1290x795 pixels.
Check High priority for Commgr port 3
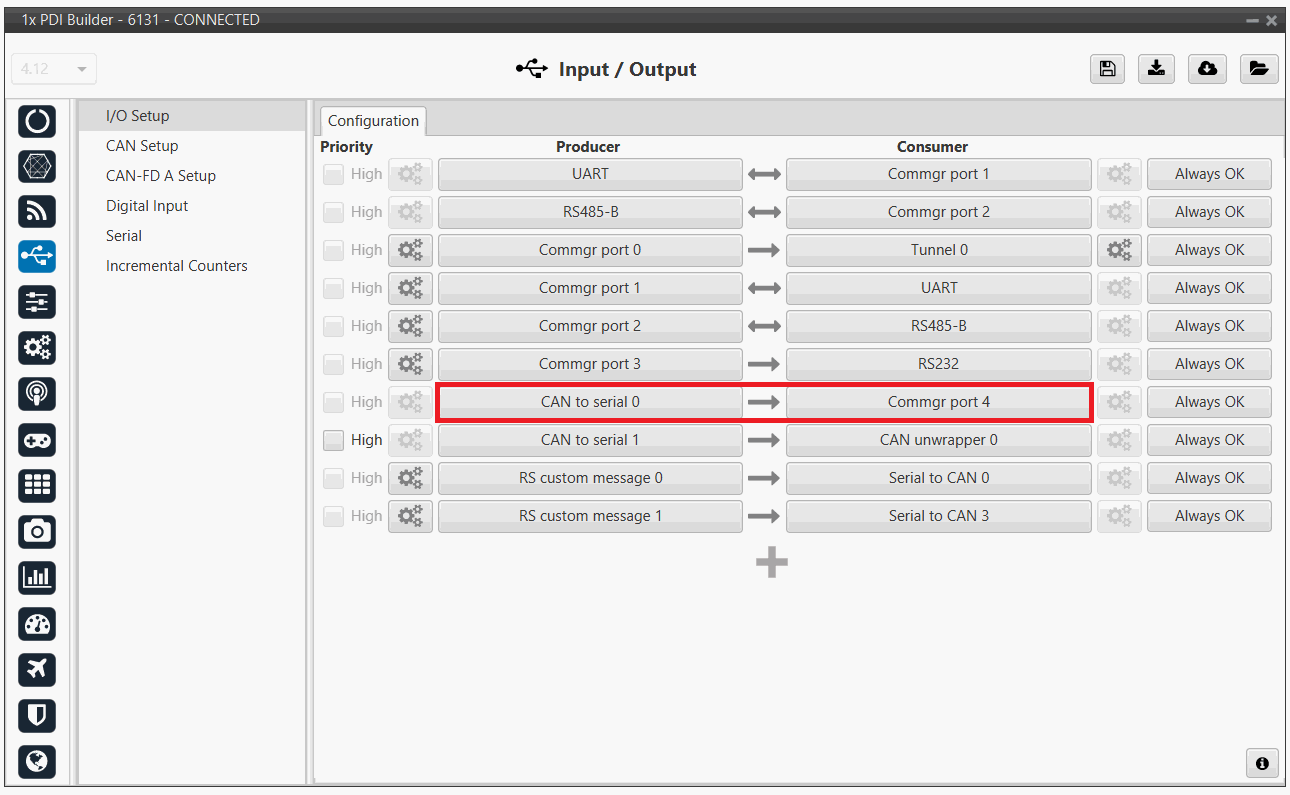click(334, 364)
